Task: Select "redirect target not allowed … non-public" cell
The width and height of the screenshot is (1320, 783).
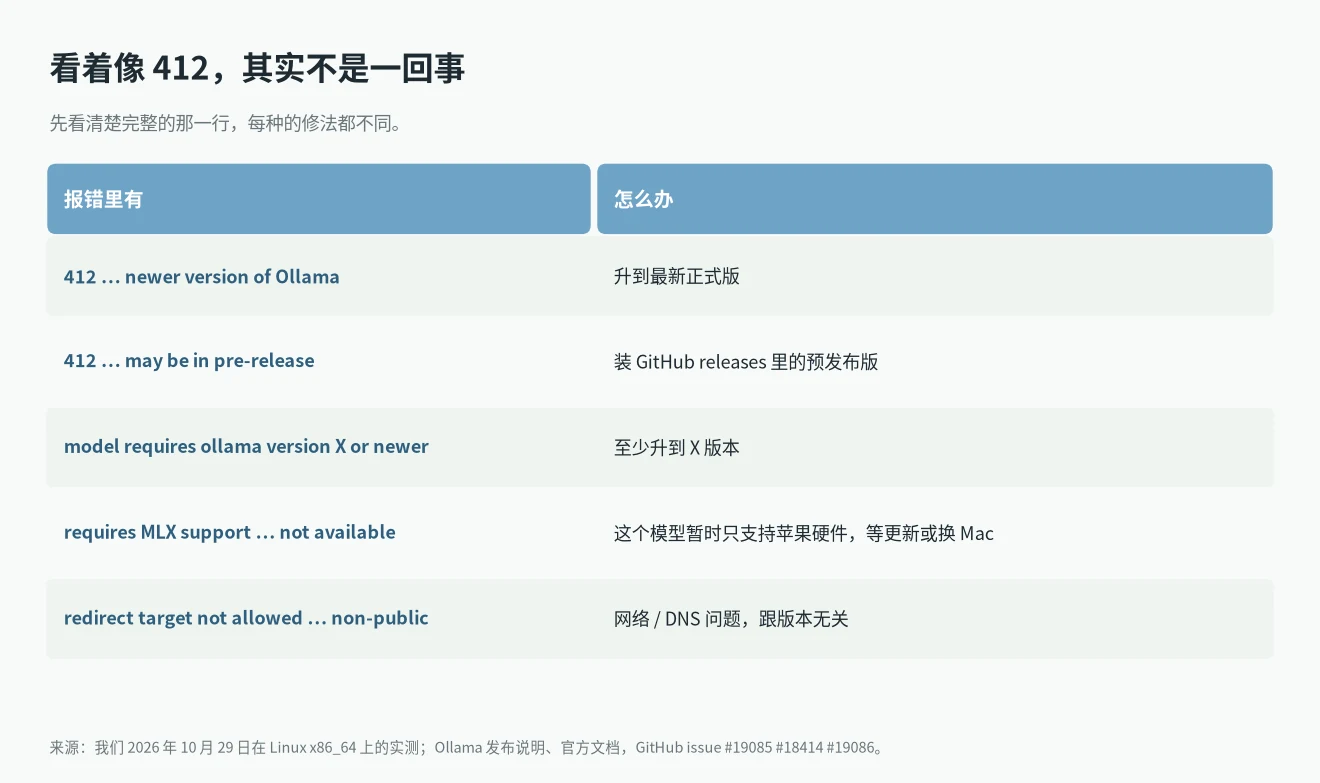Action: coord(246,618)
